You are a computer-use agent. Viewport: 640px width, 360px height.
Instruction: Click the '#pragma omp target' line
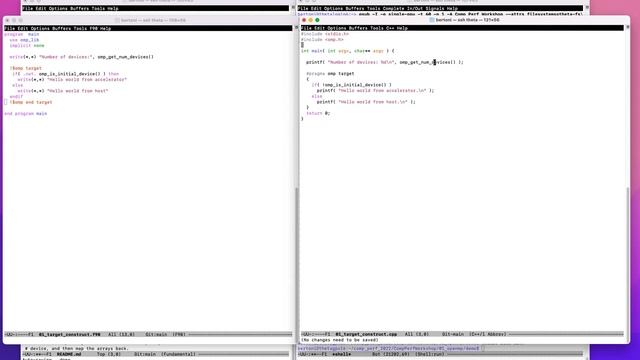point(330,73)
